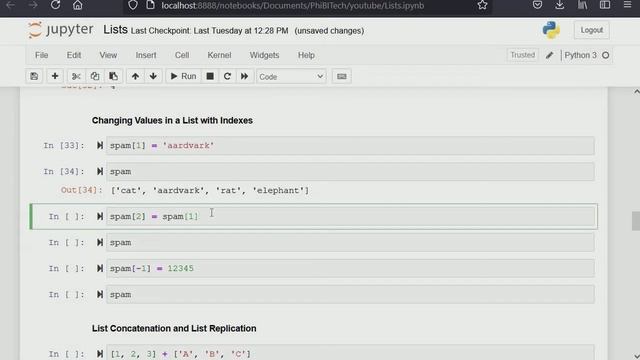Paste cells below icon

pos(113,76)
